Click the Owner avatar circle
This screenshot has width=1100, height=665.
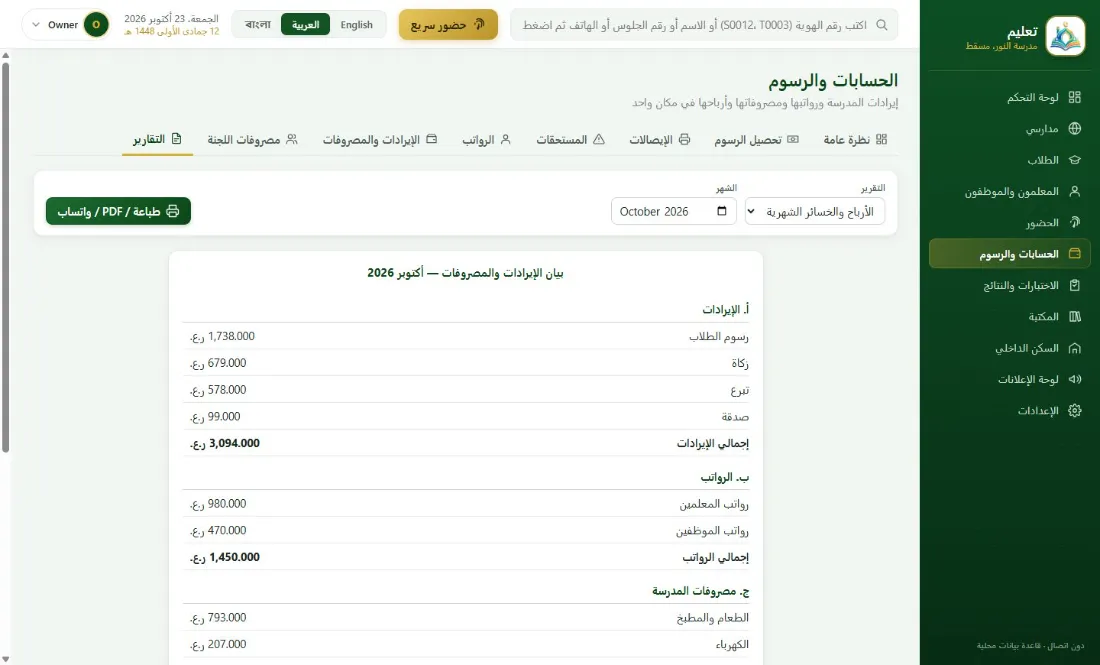click(x=96, y=25)
